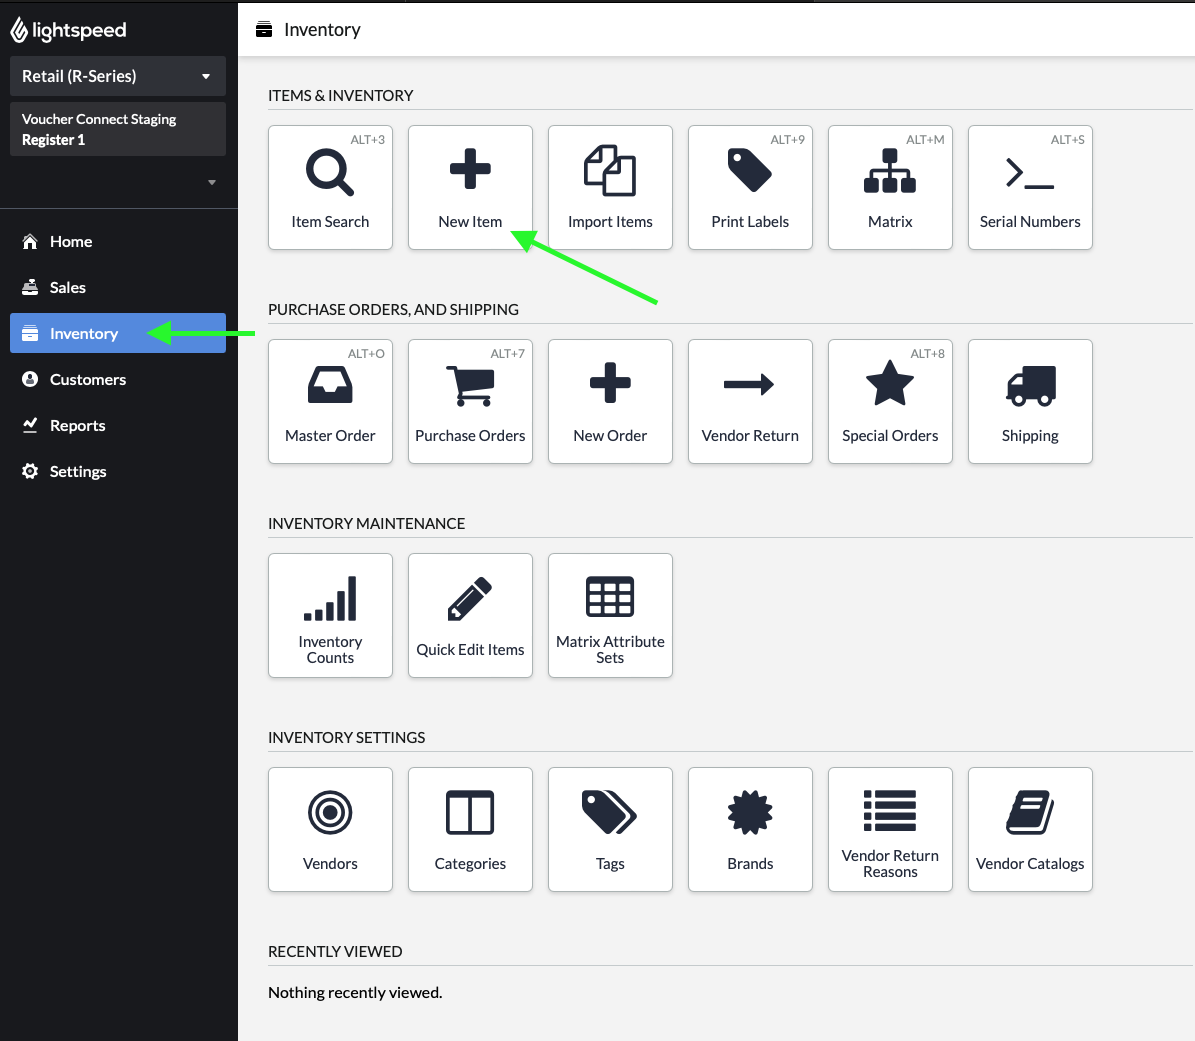Open Purchase Orders cart tile
Screen dimensions: 1195x1041
470,402
